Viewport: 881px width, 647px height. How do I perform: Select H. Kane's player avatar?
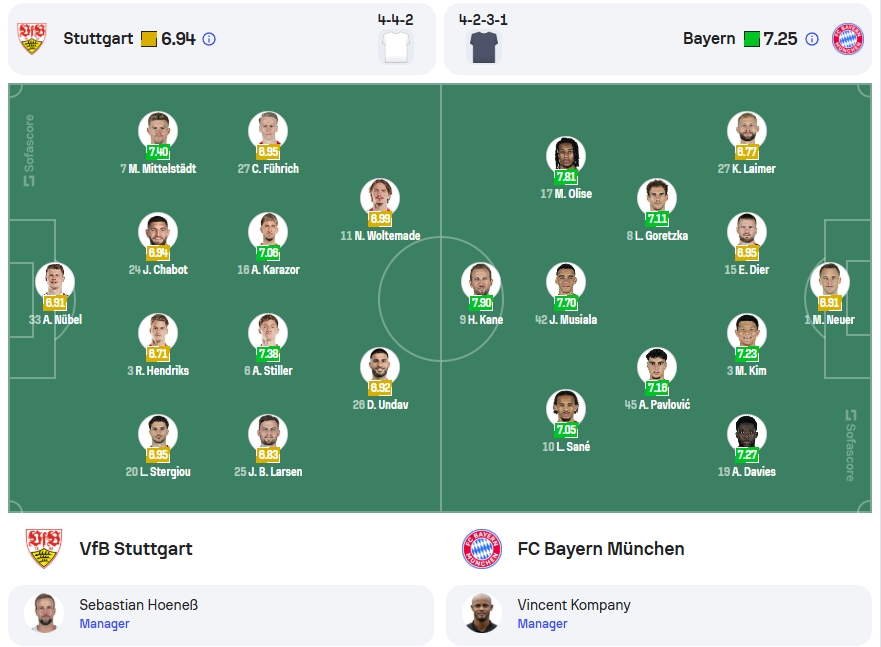(481, 281)
